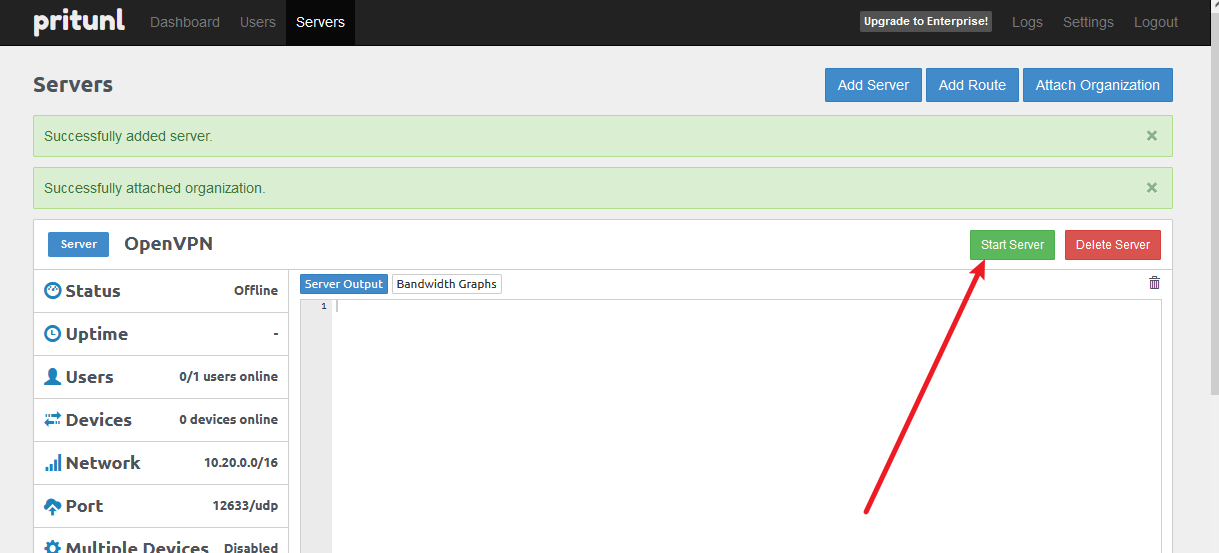This screenshot has width=1219, height=553.
Task: Switch to the Server Output tab
Action: 344,284
